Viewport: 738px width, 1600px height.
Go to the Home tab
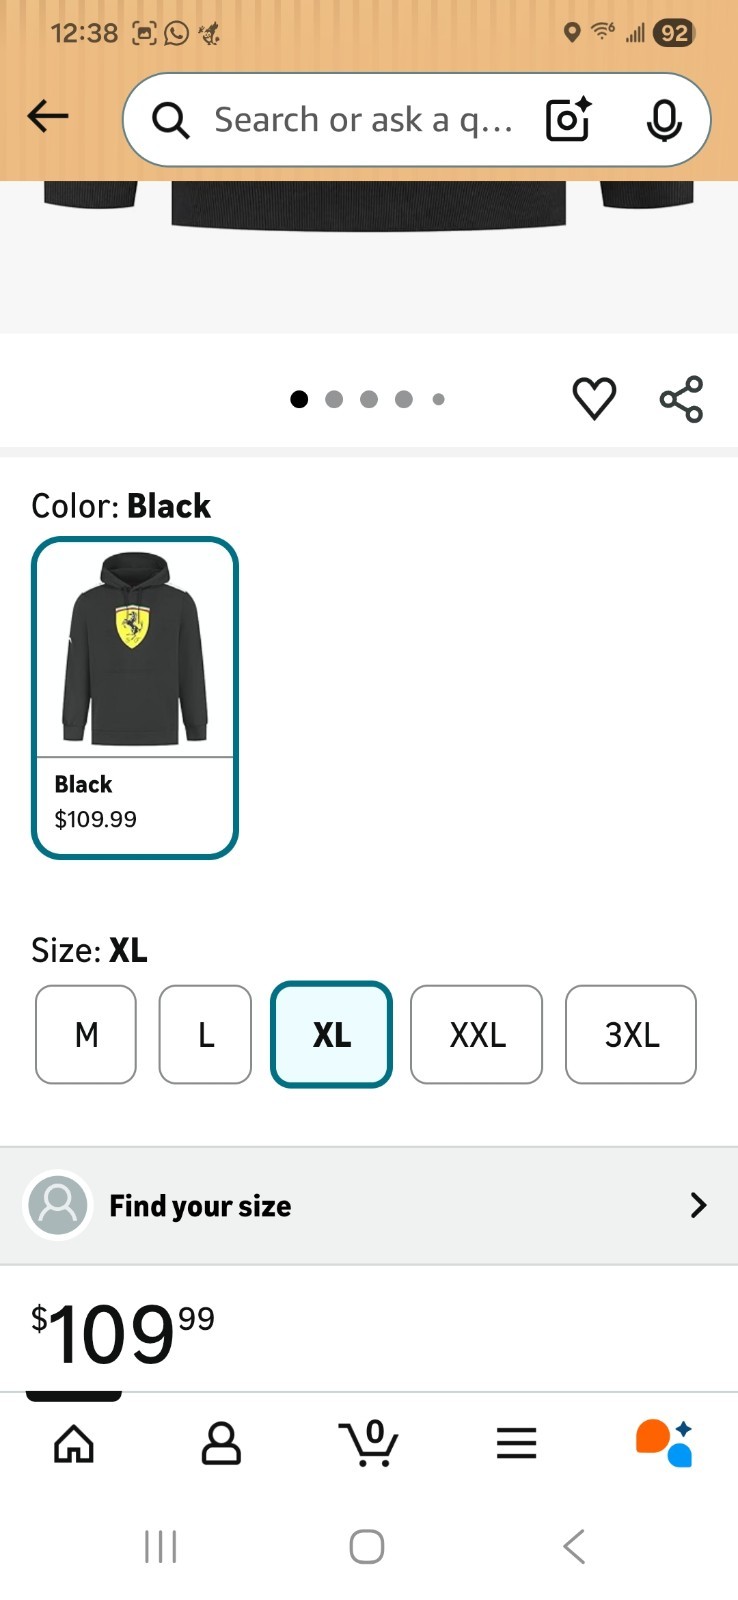pos(74,1443)
